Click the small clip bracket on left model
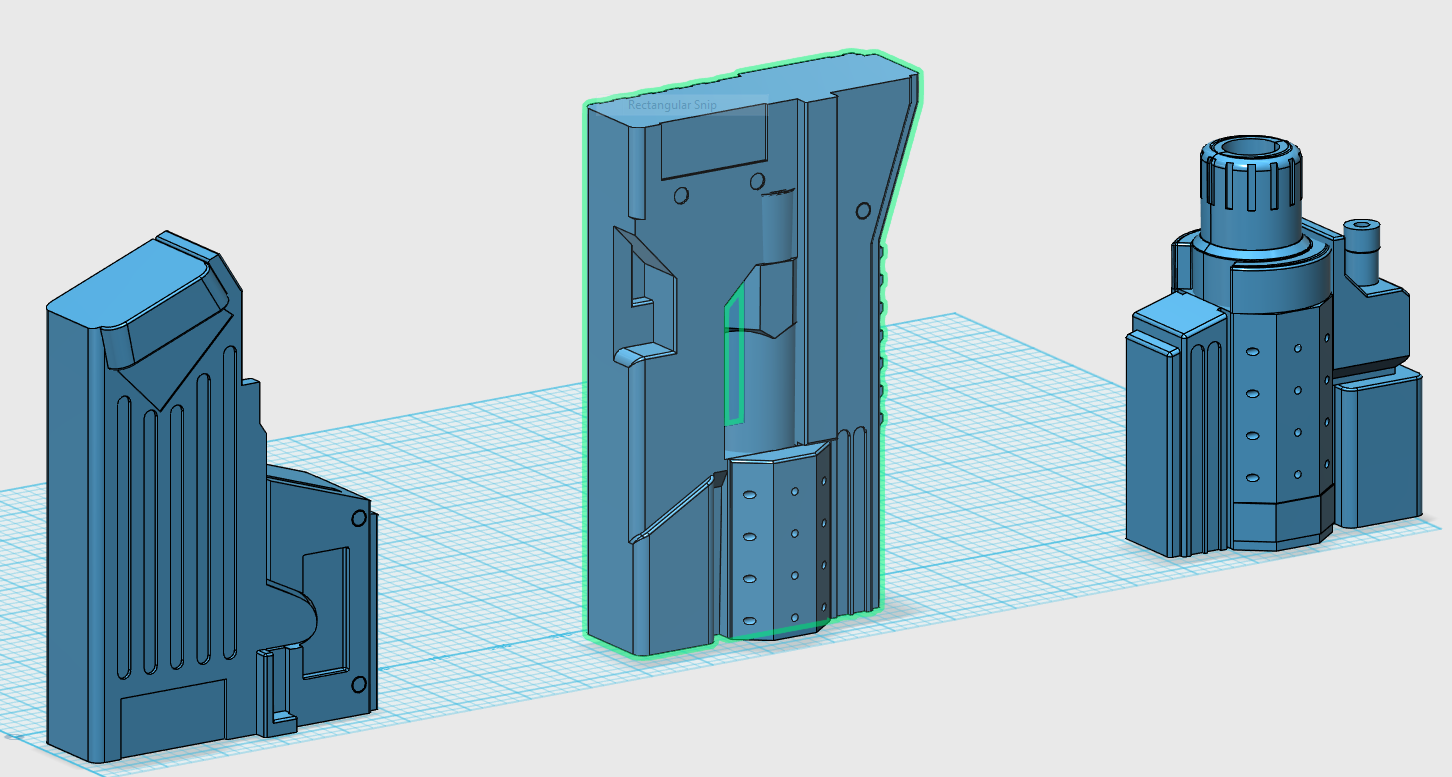 (276, 692)
